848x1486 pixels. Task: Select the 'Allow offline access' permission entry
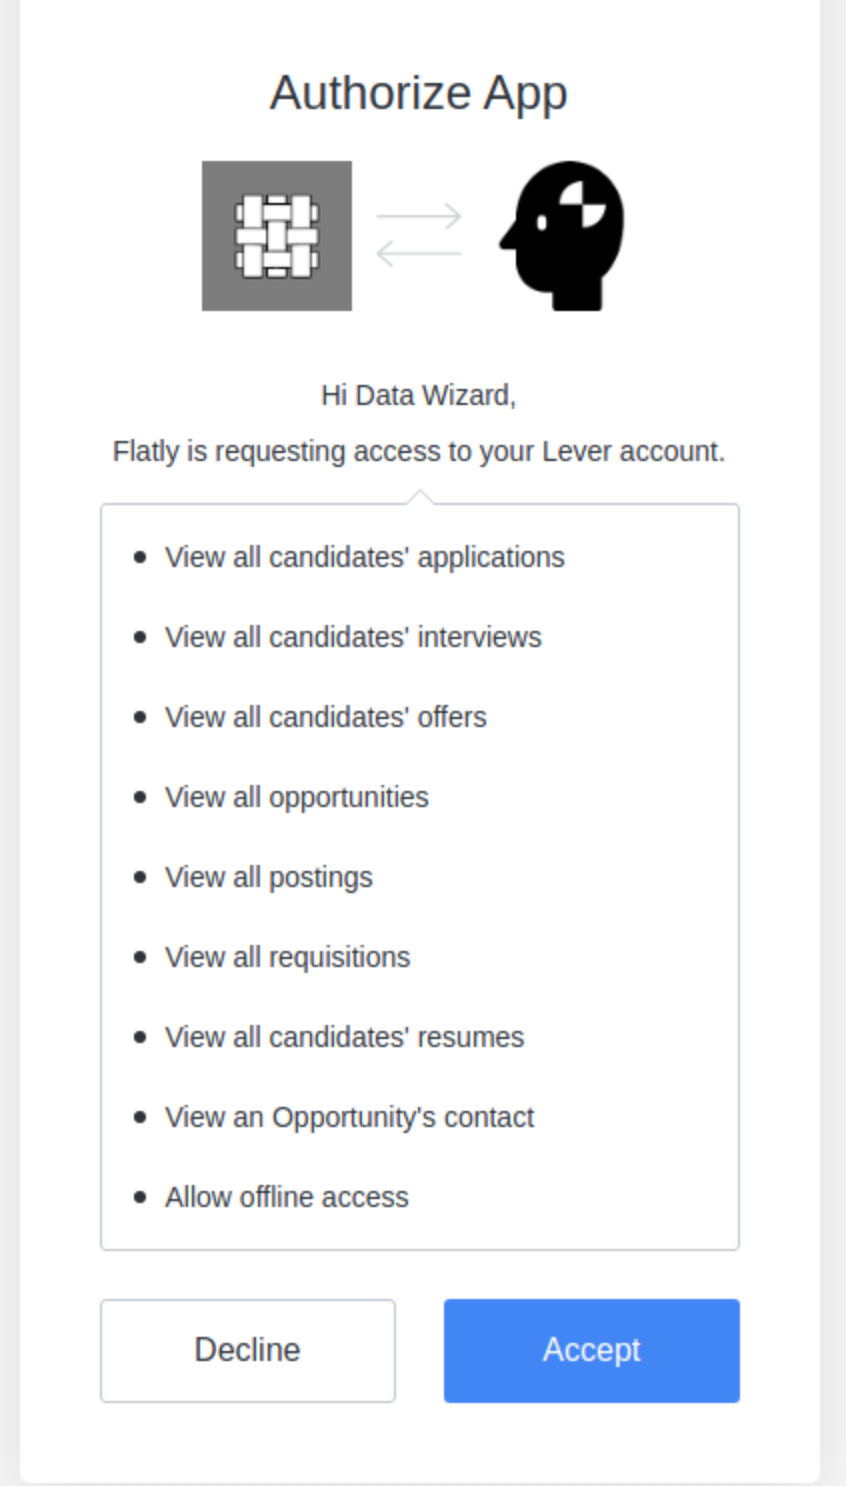click(x=286, y=1197)
